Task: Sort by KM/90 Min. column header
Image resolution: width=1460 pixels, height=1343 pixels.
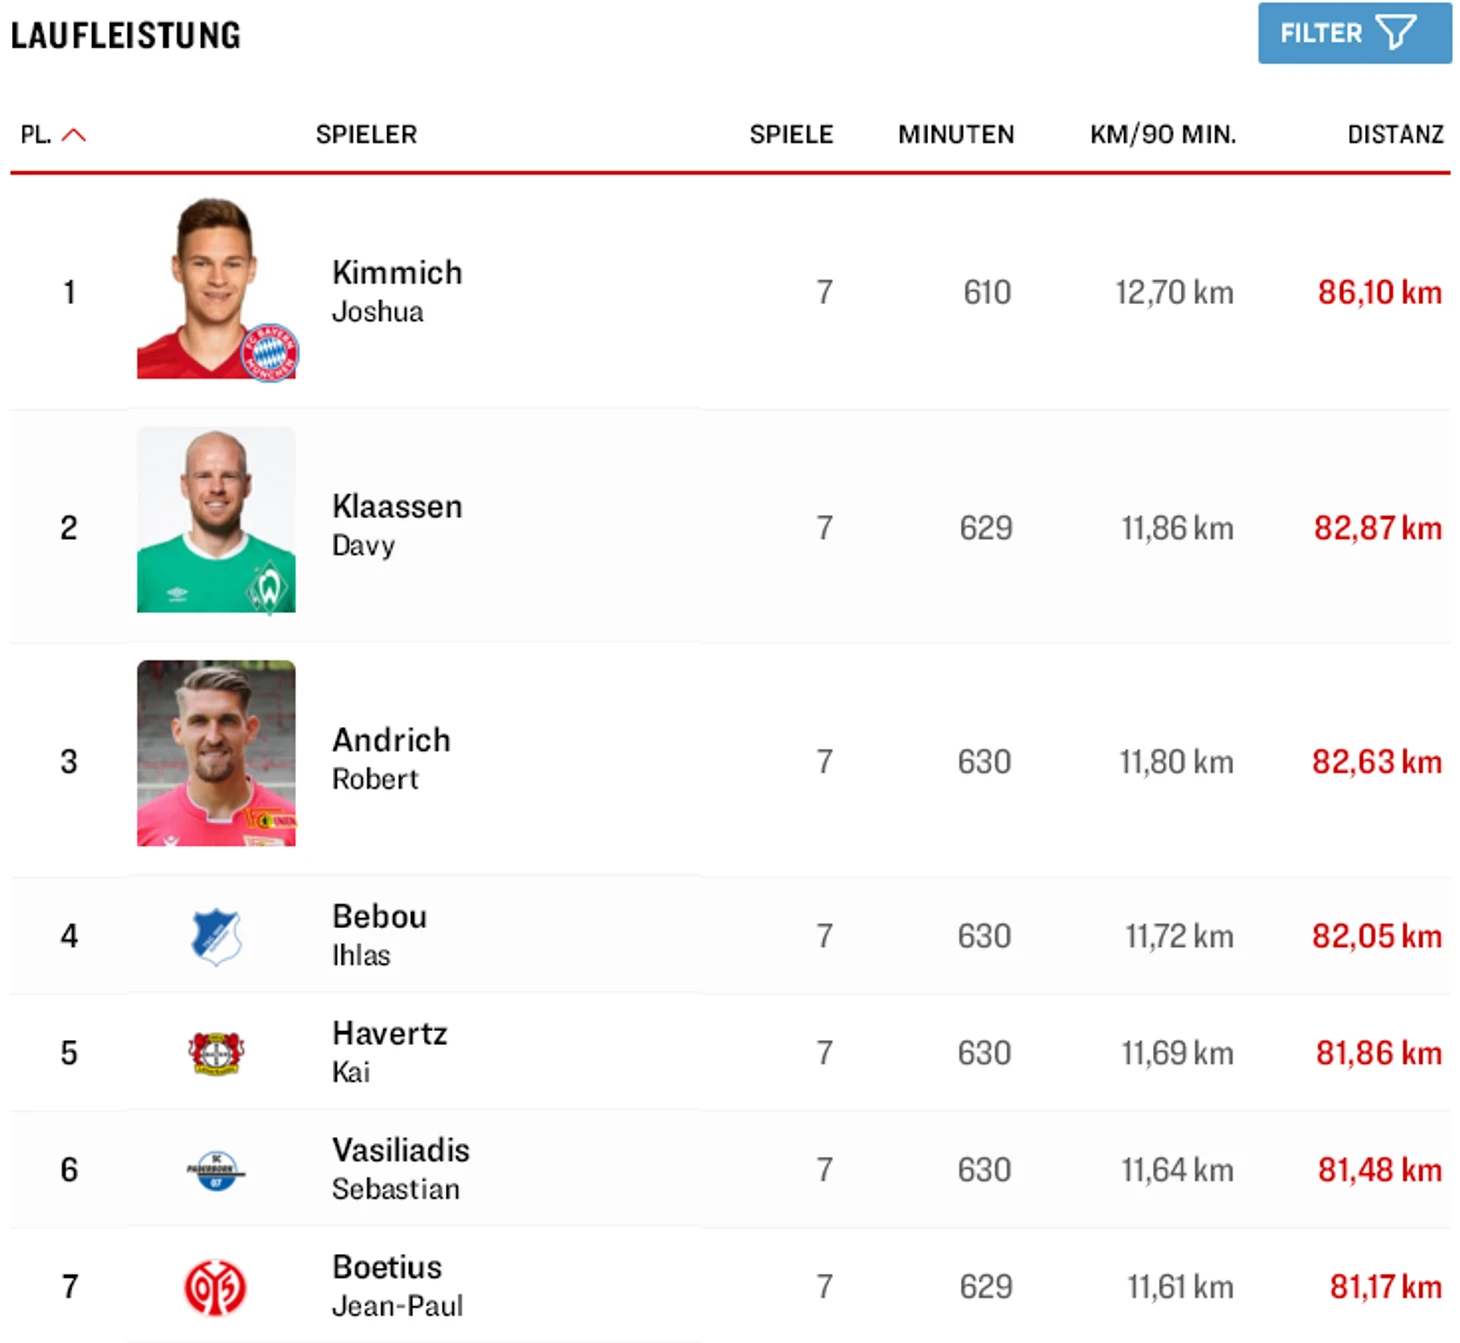Action: pos(1162,135)
